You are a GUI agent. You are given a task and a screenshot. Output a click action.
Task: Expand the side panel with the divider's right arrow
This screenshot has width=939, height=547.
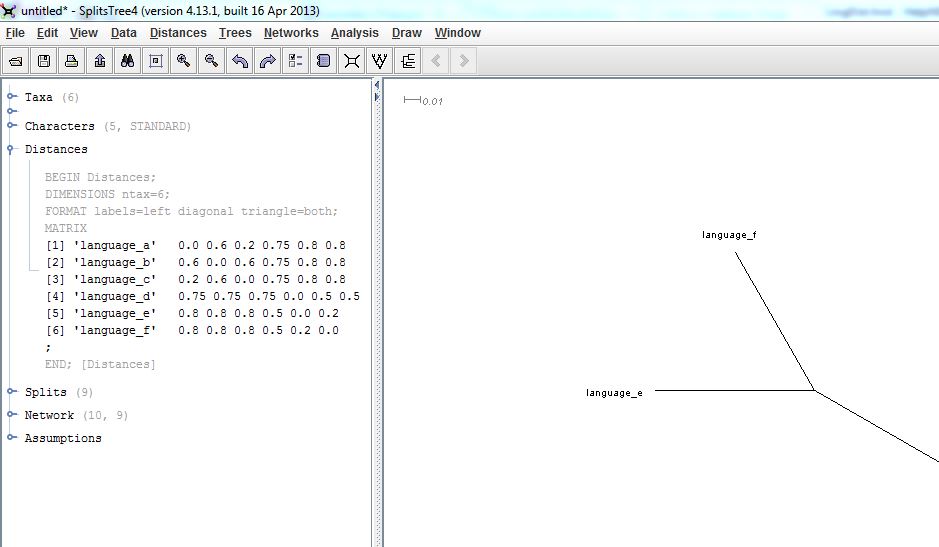(x=377, y=96)
